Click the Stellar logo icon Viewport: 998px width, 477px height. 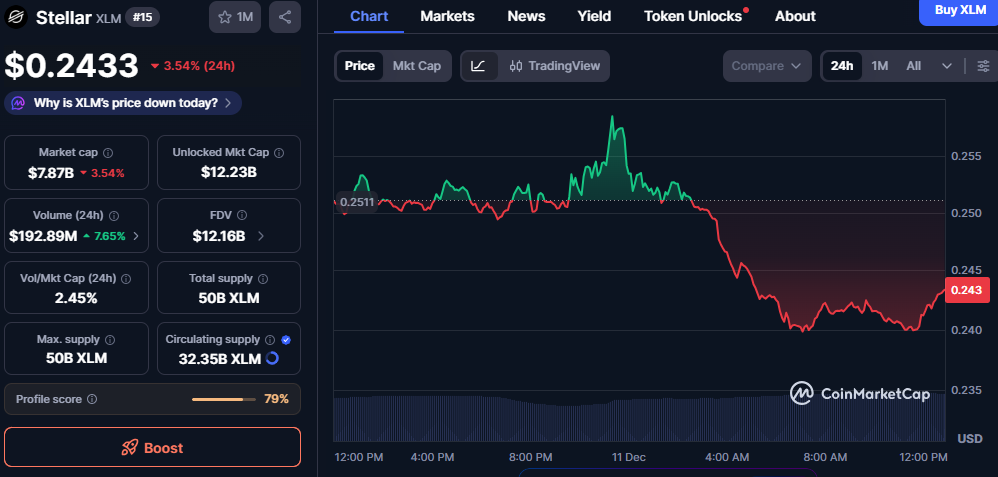point(17,17)
